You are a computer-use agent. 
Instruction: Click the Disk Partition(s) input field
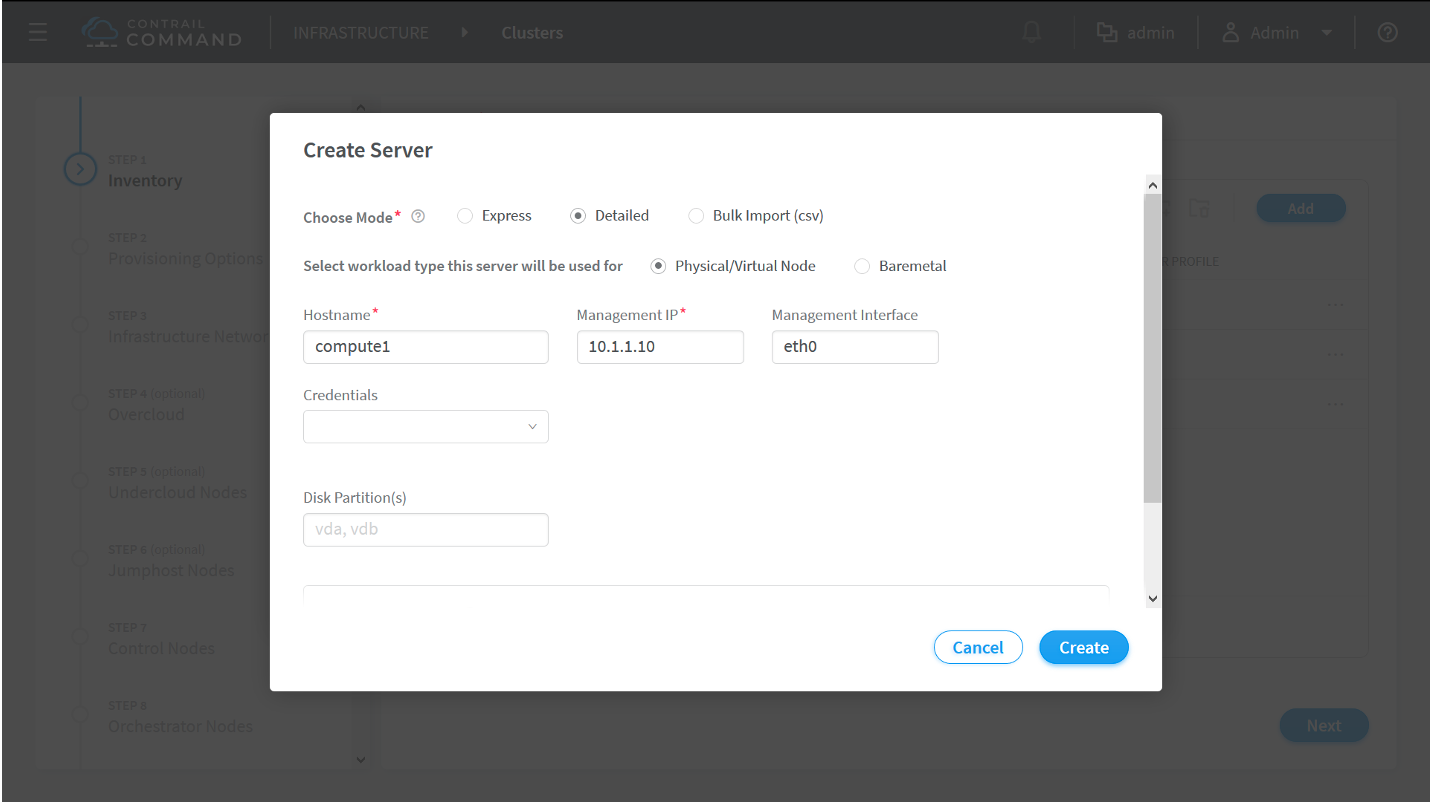click(425, 530)
